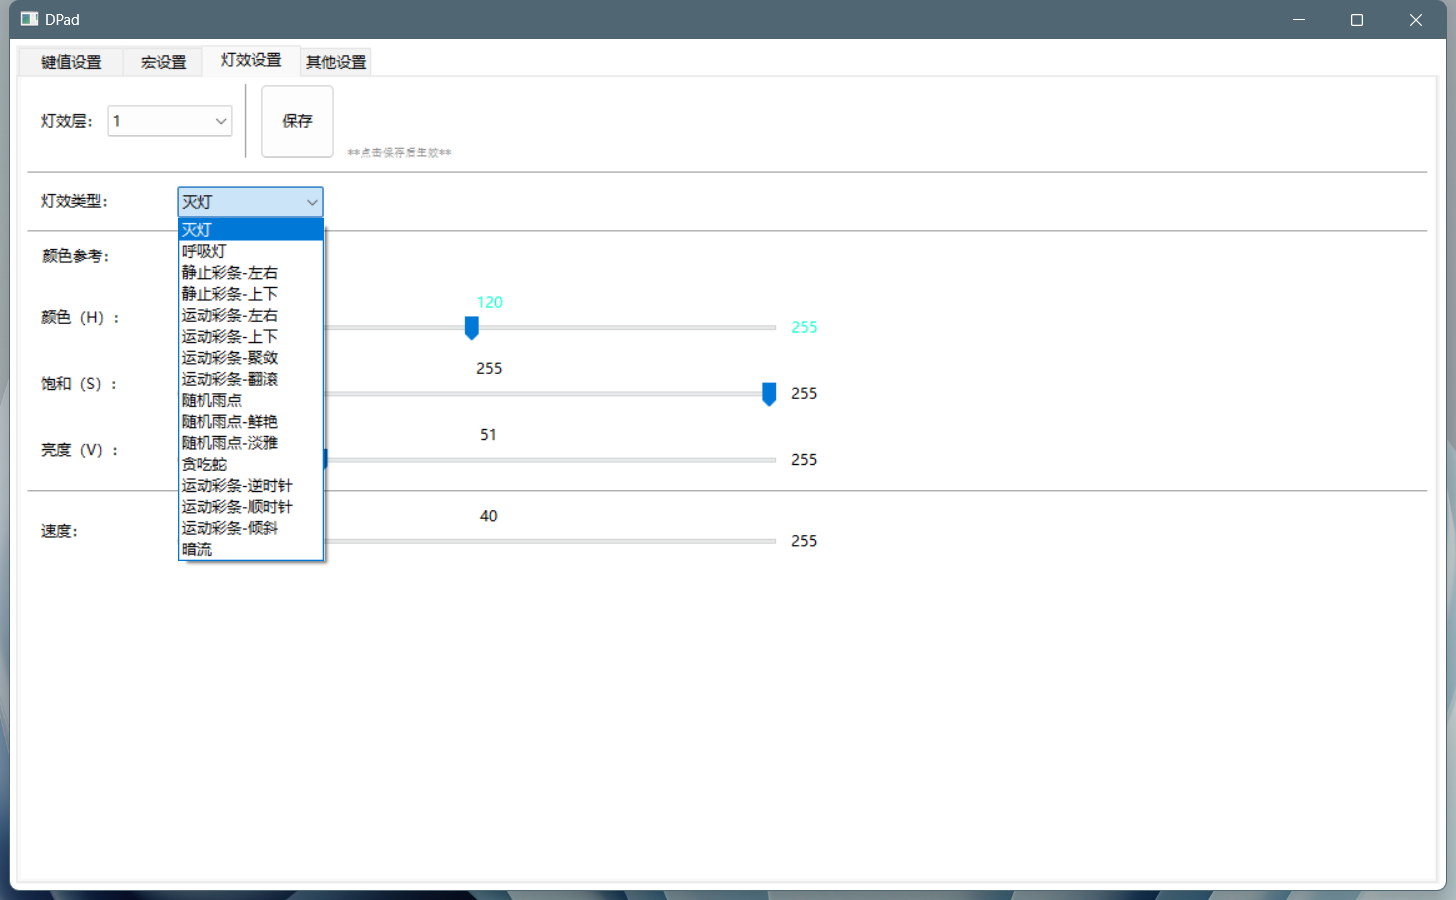Click the 颜色 (H) hue slider thumb

(x=472, y=328)
